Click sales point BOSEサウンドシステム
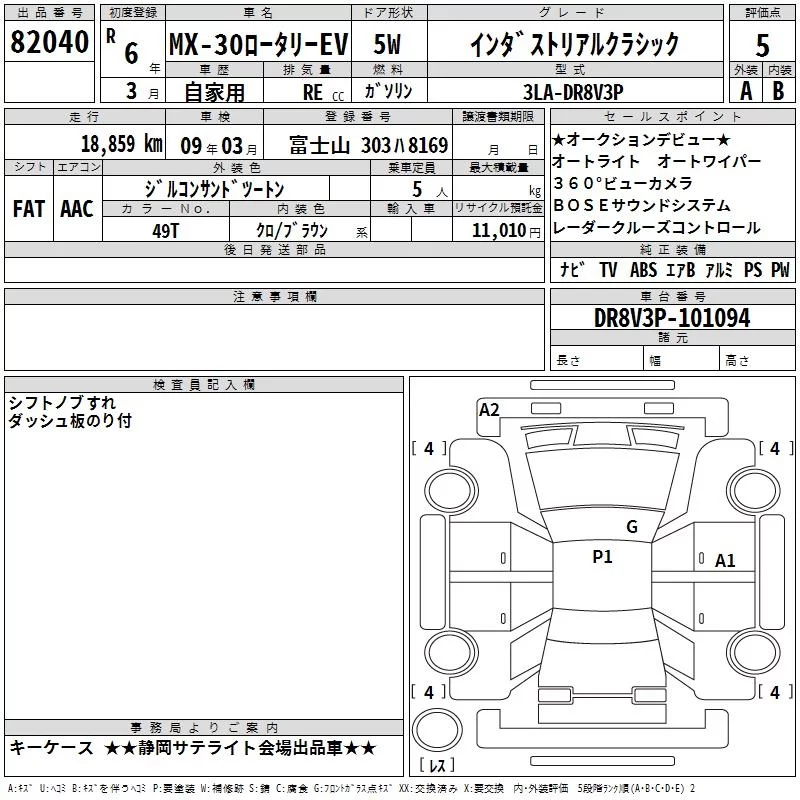 coord(642,205)
